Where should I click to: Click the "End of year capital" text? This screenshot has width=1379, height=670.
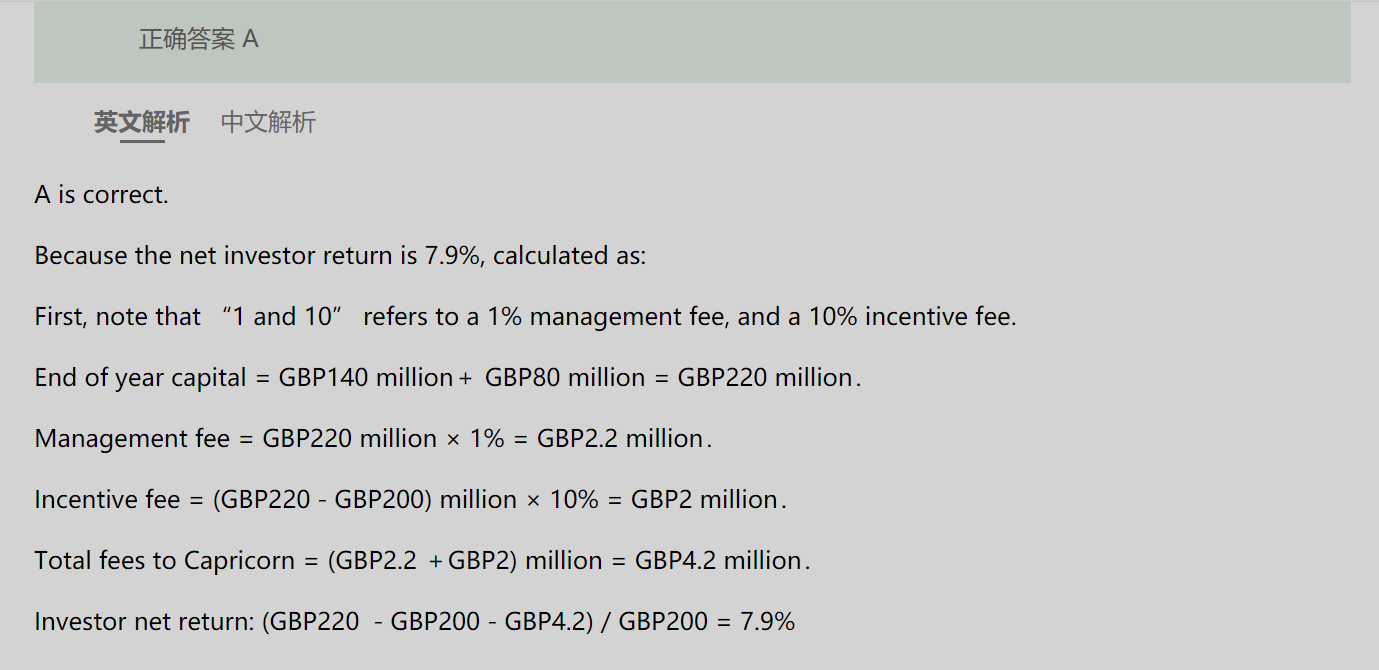(x=140, y=377)
